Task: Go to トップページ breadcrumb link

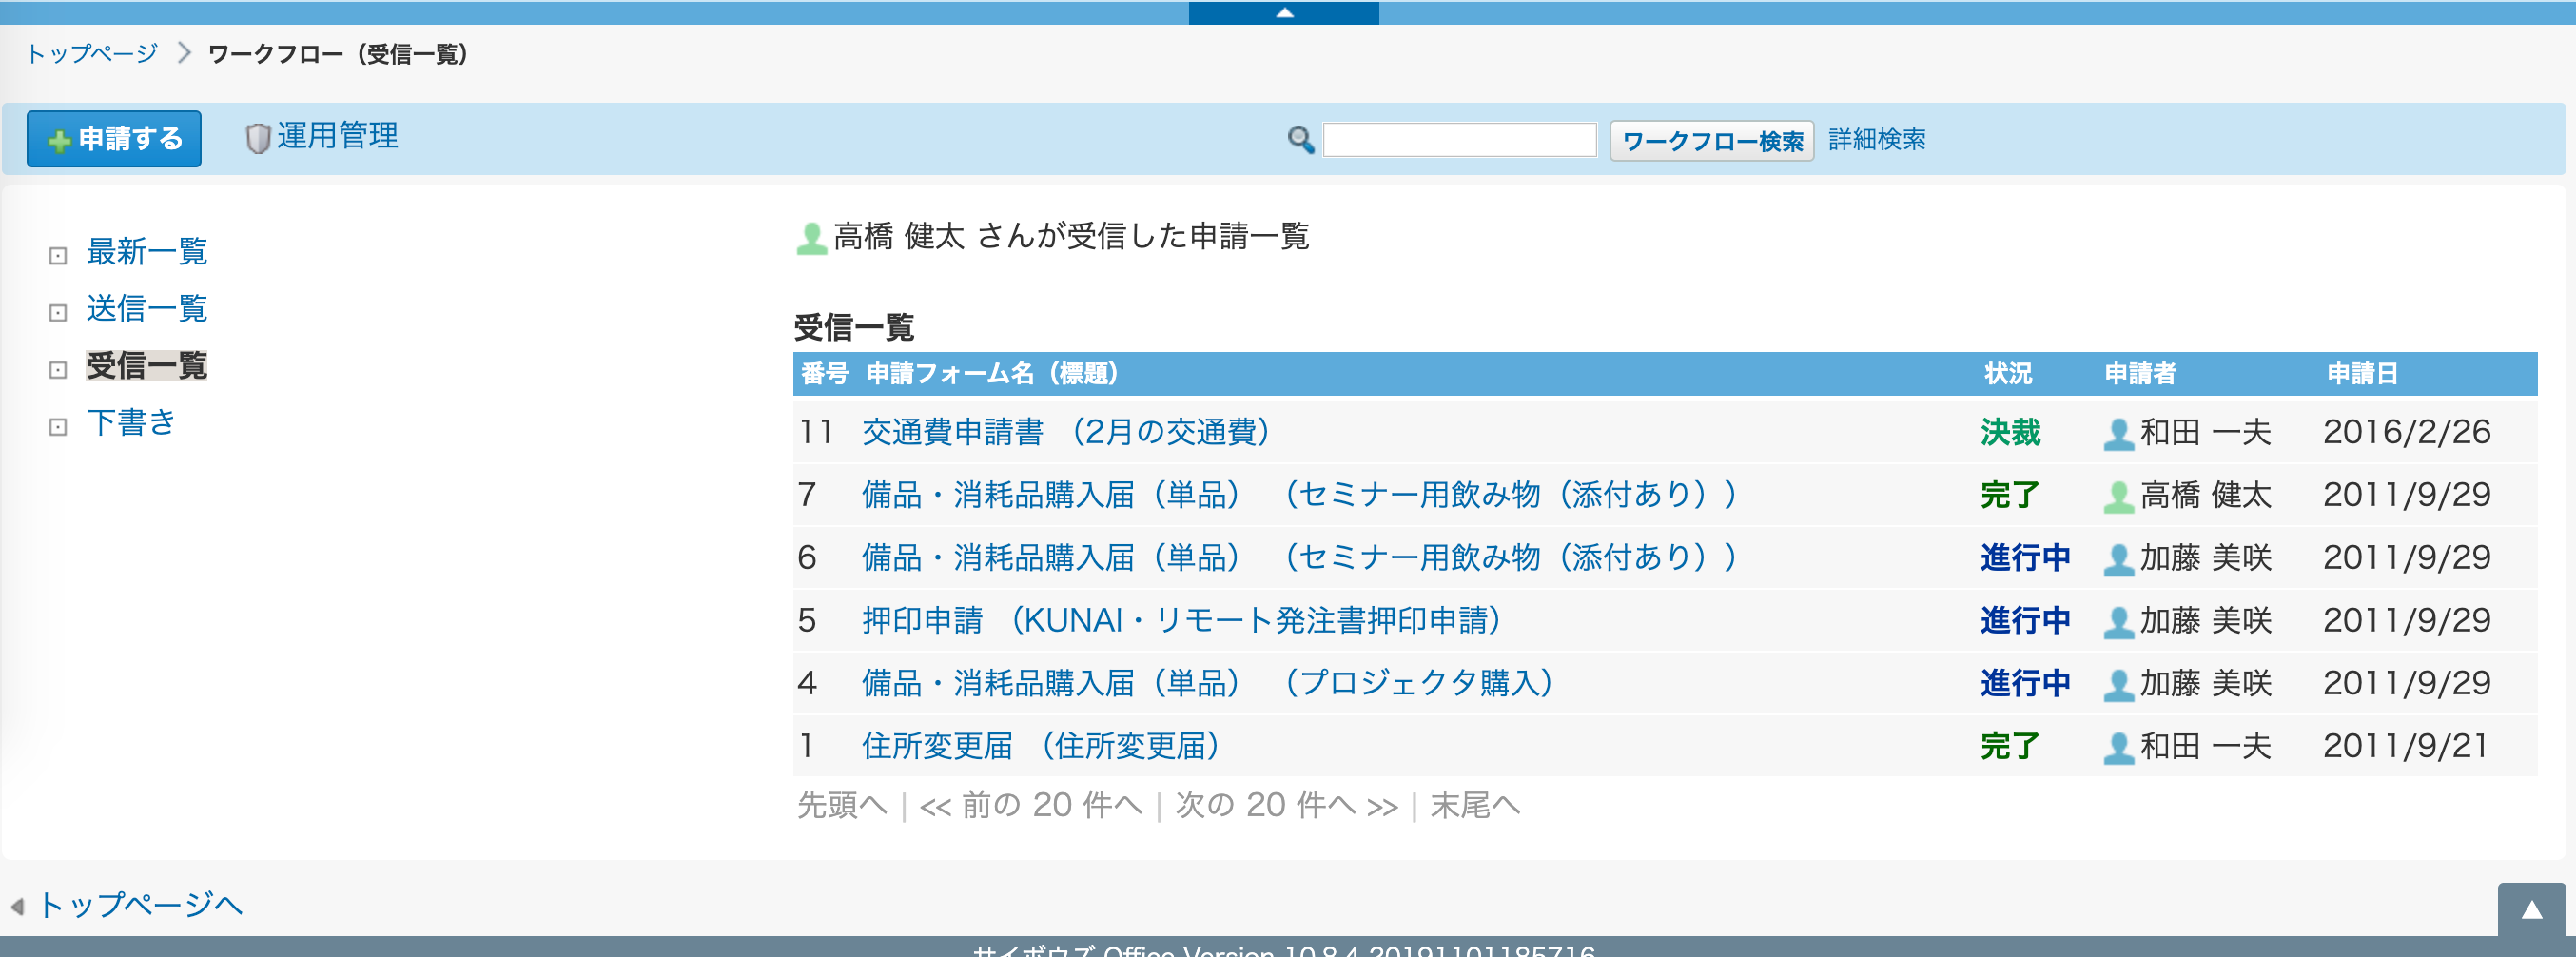Action: coord(92,53)
